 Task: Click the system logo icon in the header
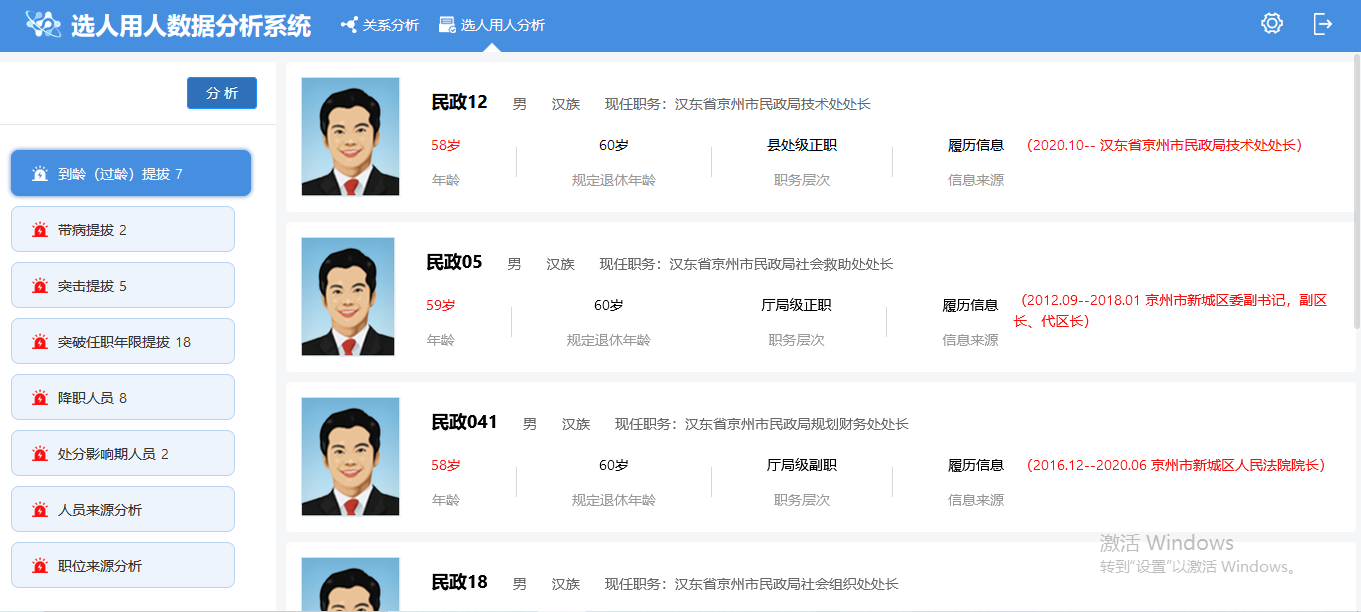[x=43, y=24]
